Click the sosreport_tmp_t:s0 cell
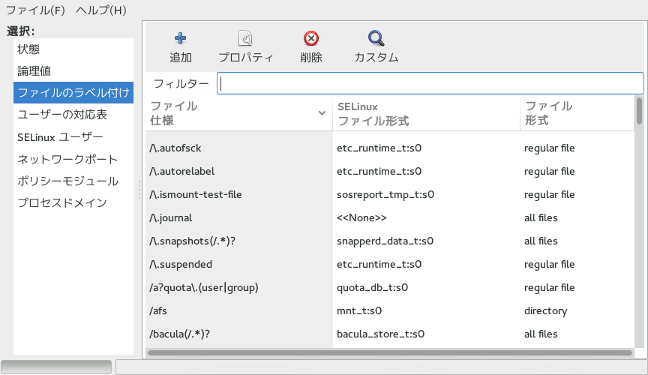This screenshot has width=648, height=375. (x=385, y=195)
